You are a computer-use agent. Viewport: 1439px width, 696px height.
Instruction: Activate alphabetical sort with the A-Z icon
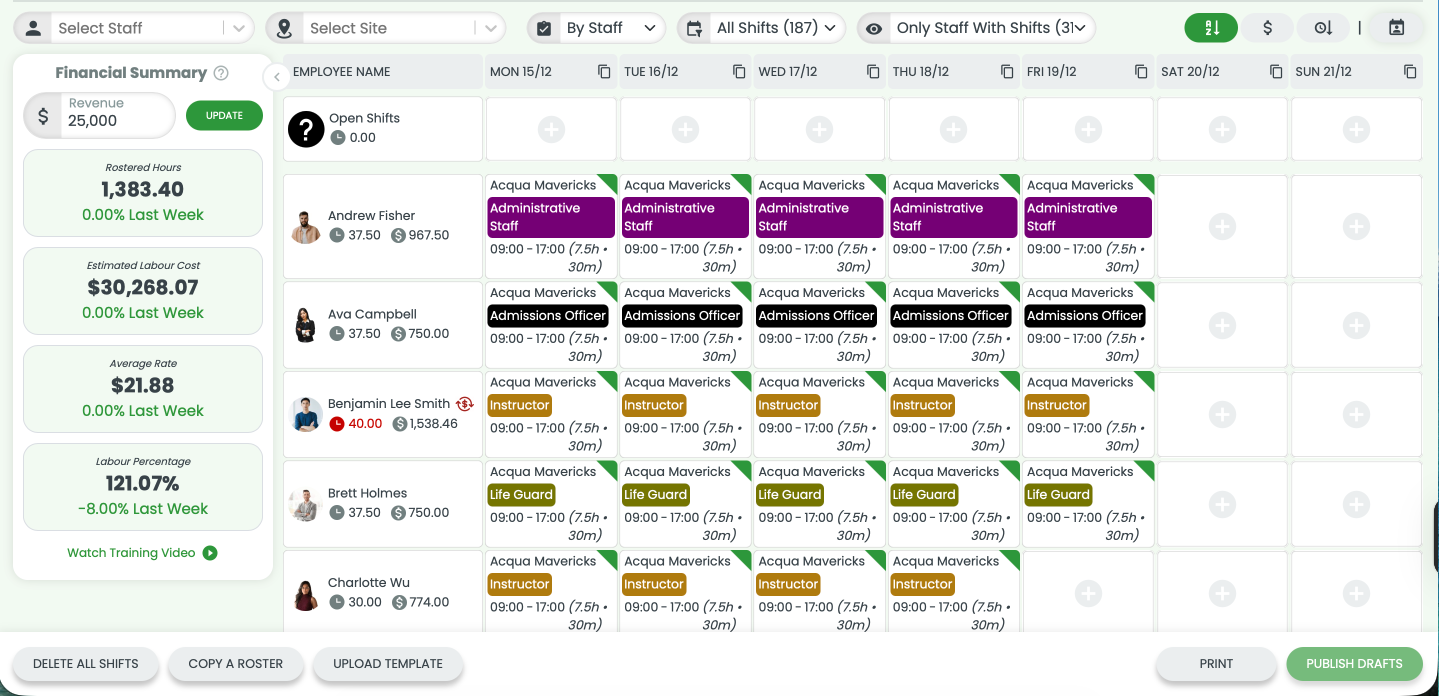click(x=1211, y=27)
